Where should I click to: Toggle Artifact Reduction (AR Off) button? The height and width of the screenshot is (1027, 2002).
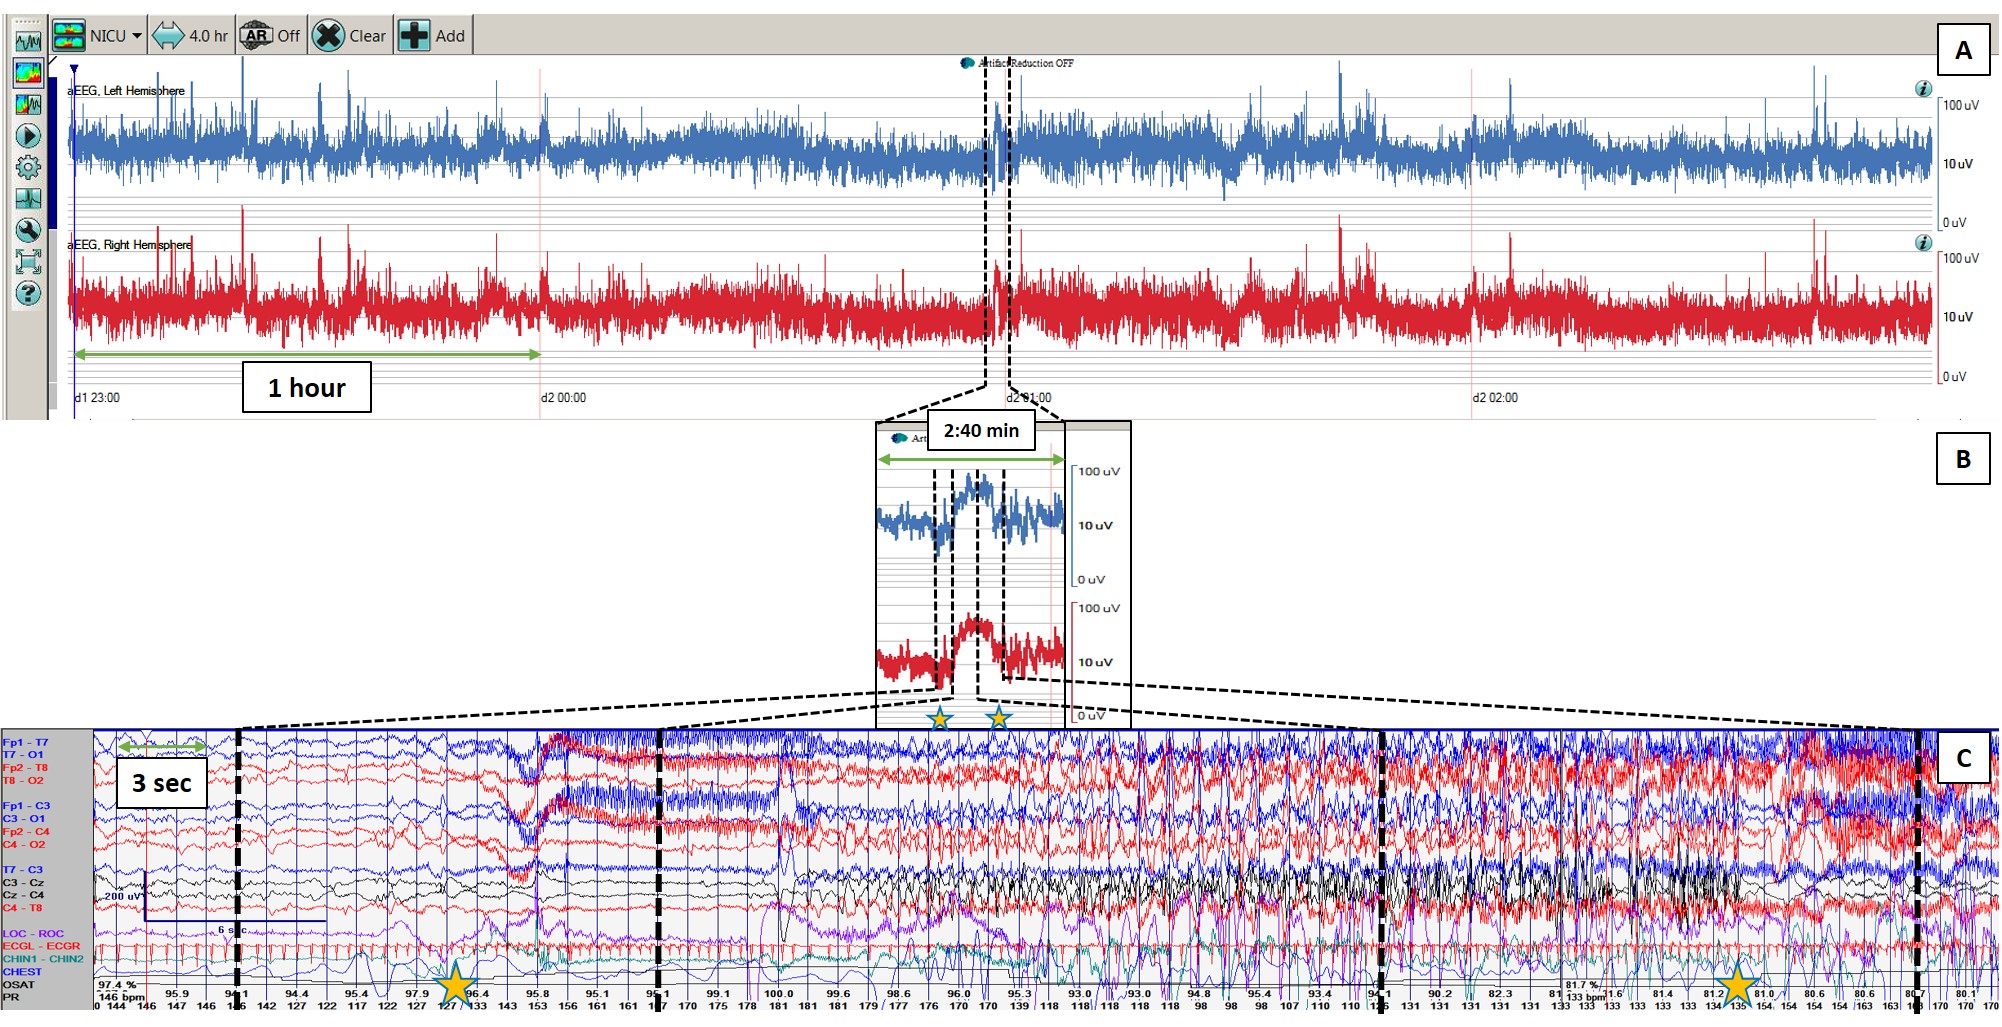(270, 36)
